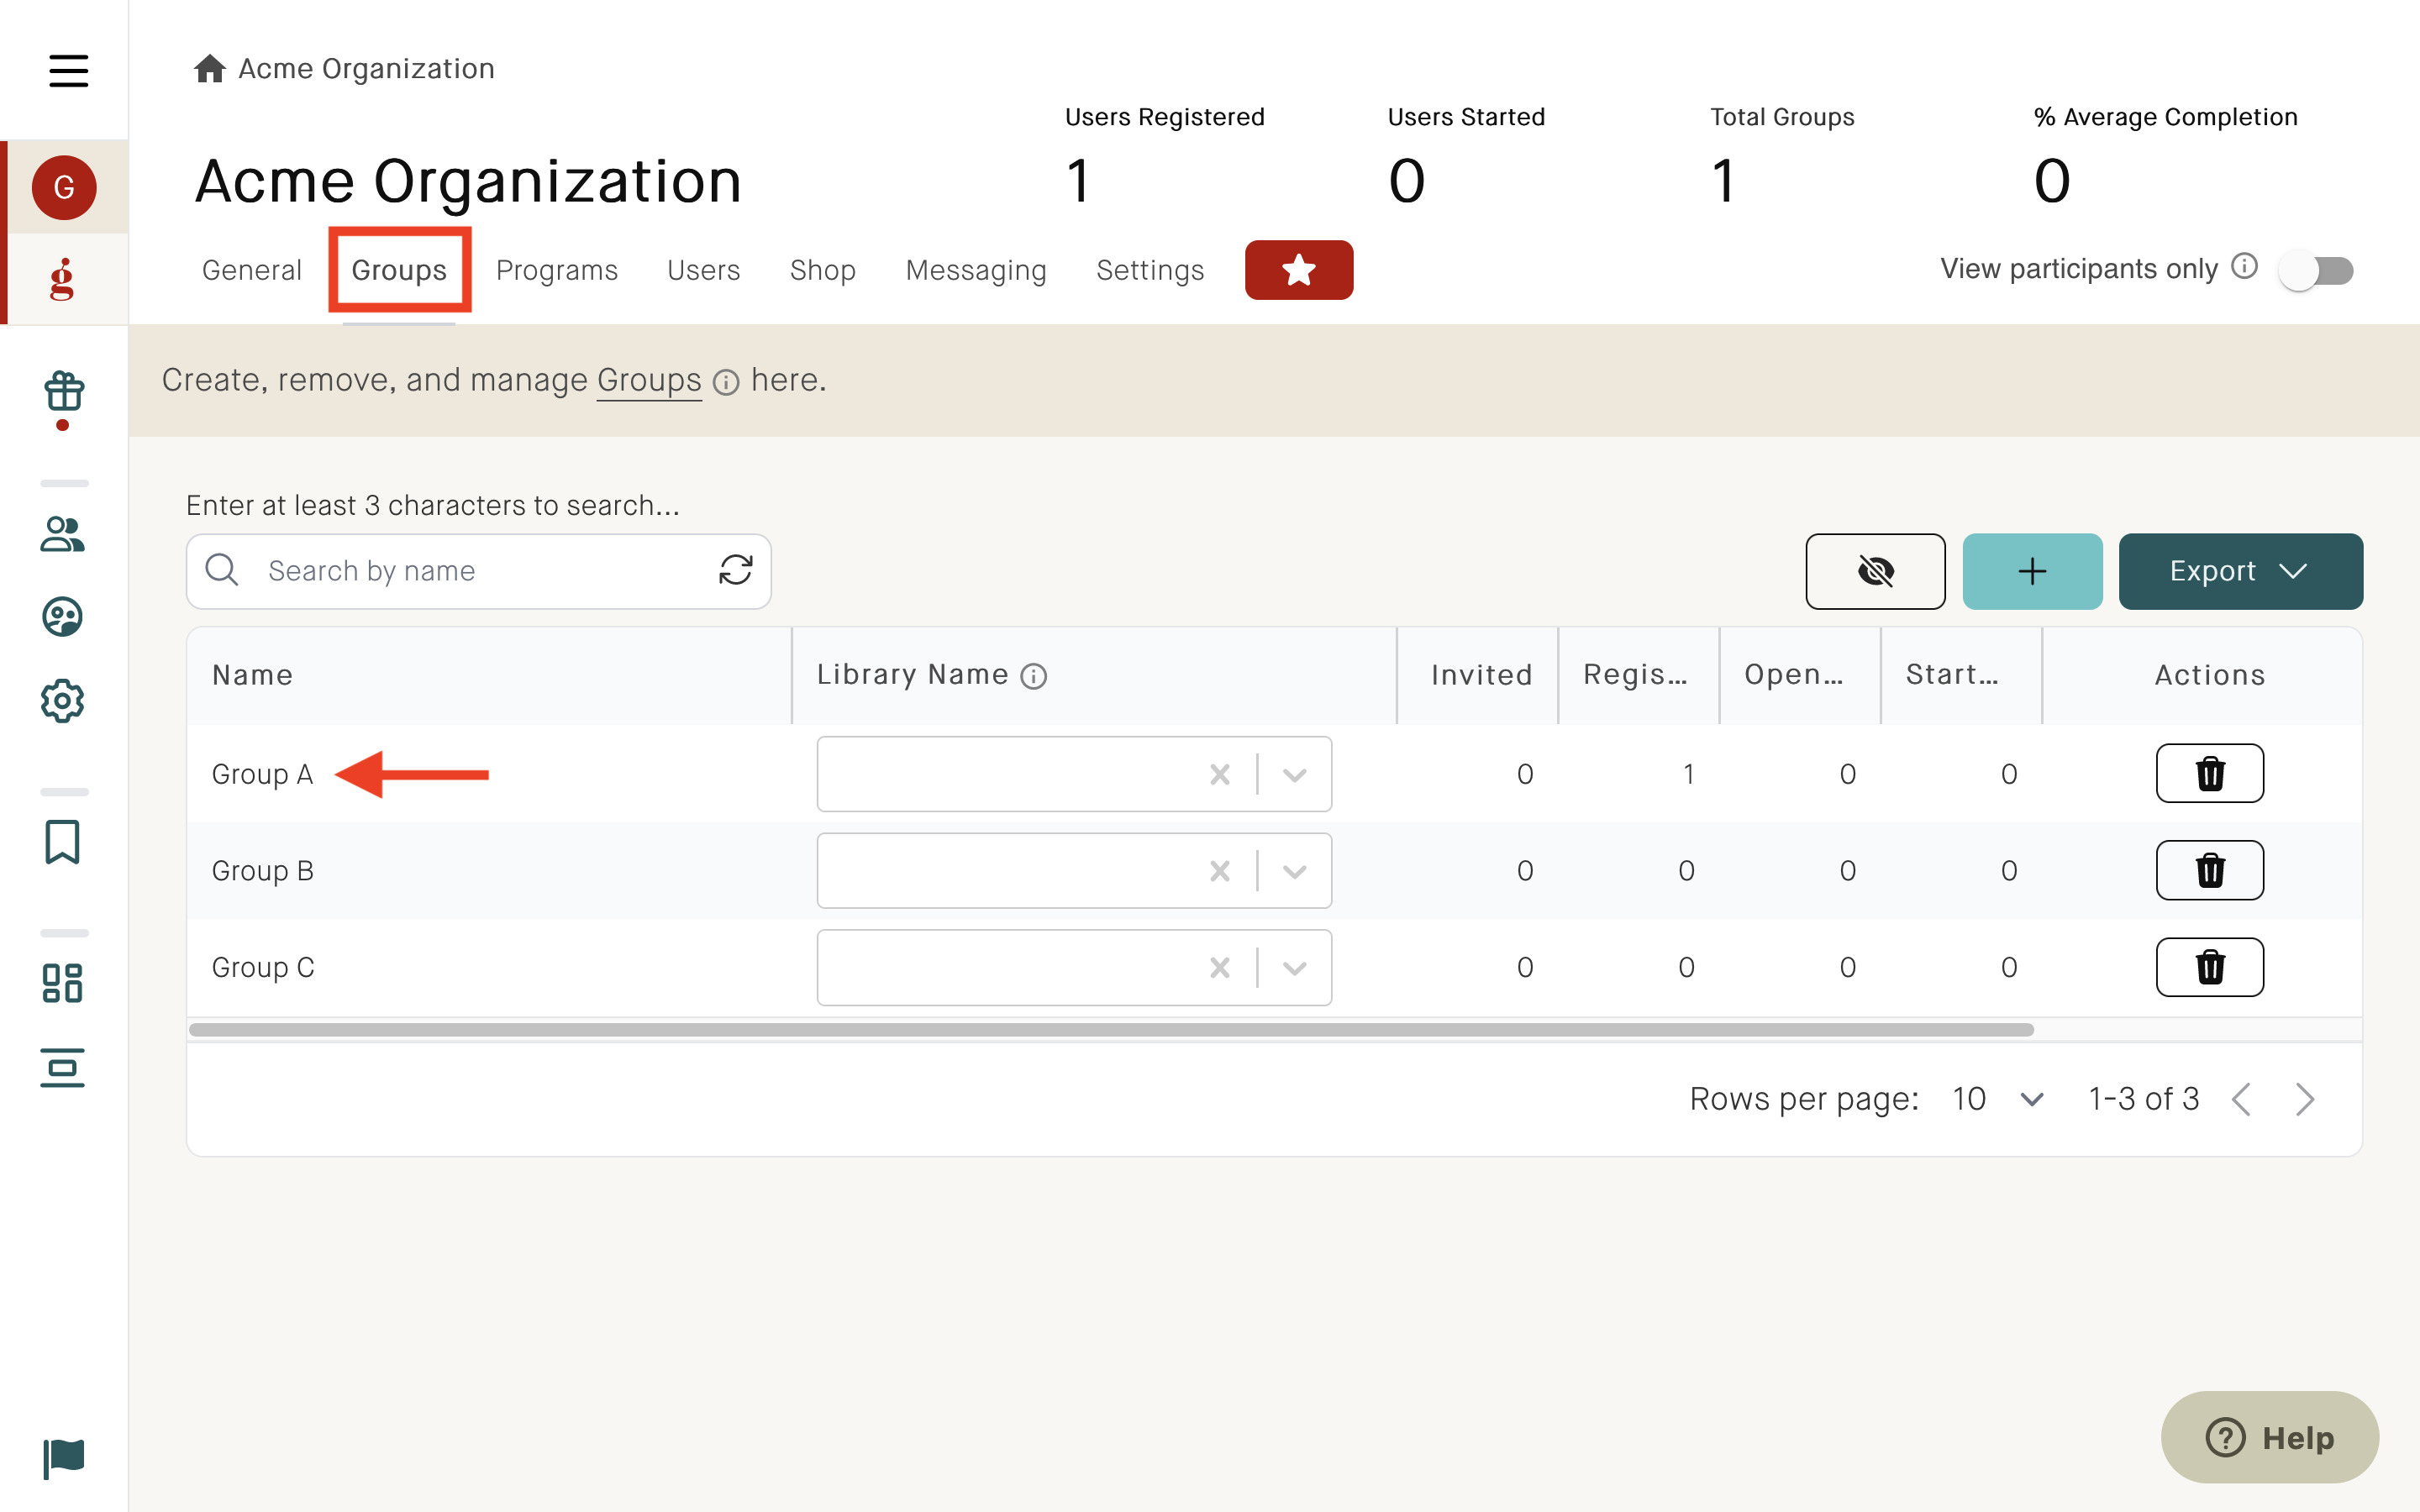2420x1512 pixels.
Task: Open the gift box sidebar icon
Action: tap(64, 392)
